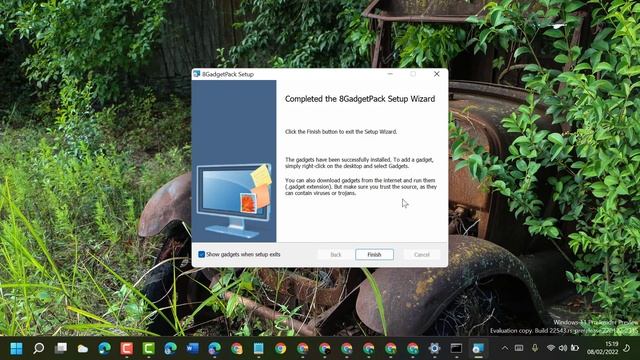Click the battery tray icon
Image resolution: width=640 pixels, height=360 pixels.
tap(575, 348)
